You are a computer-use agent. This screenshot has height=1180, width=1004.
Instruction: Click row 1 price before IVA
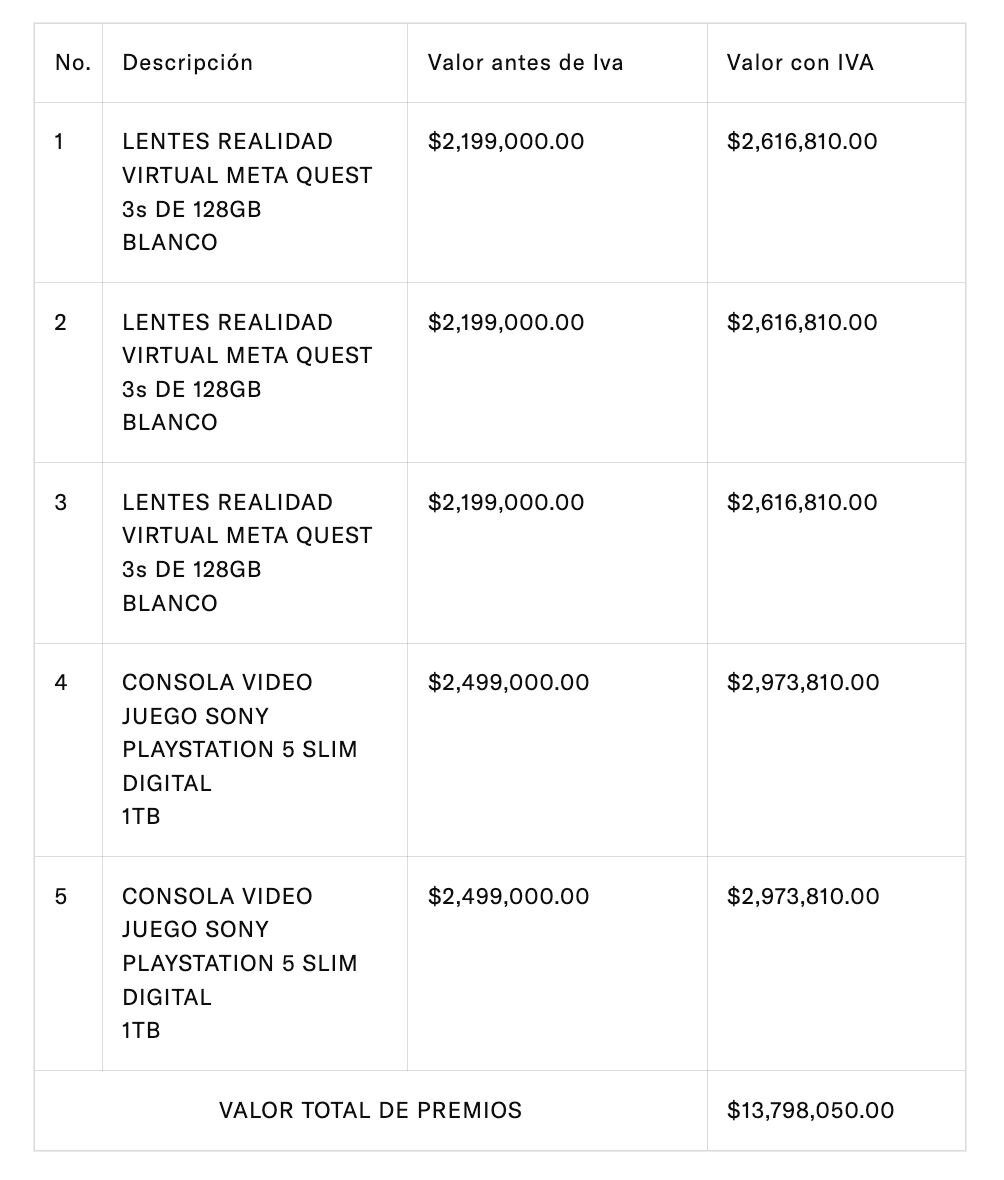(506, 142)
